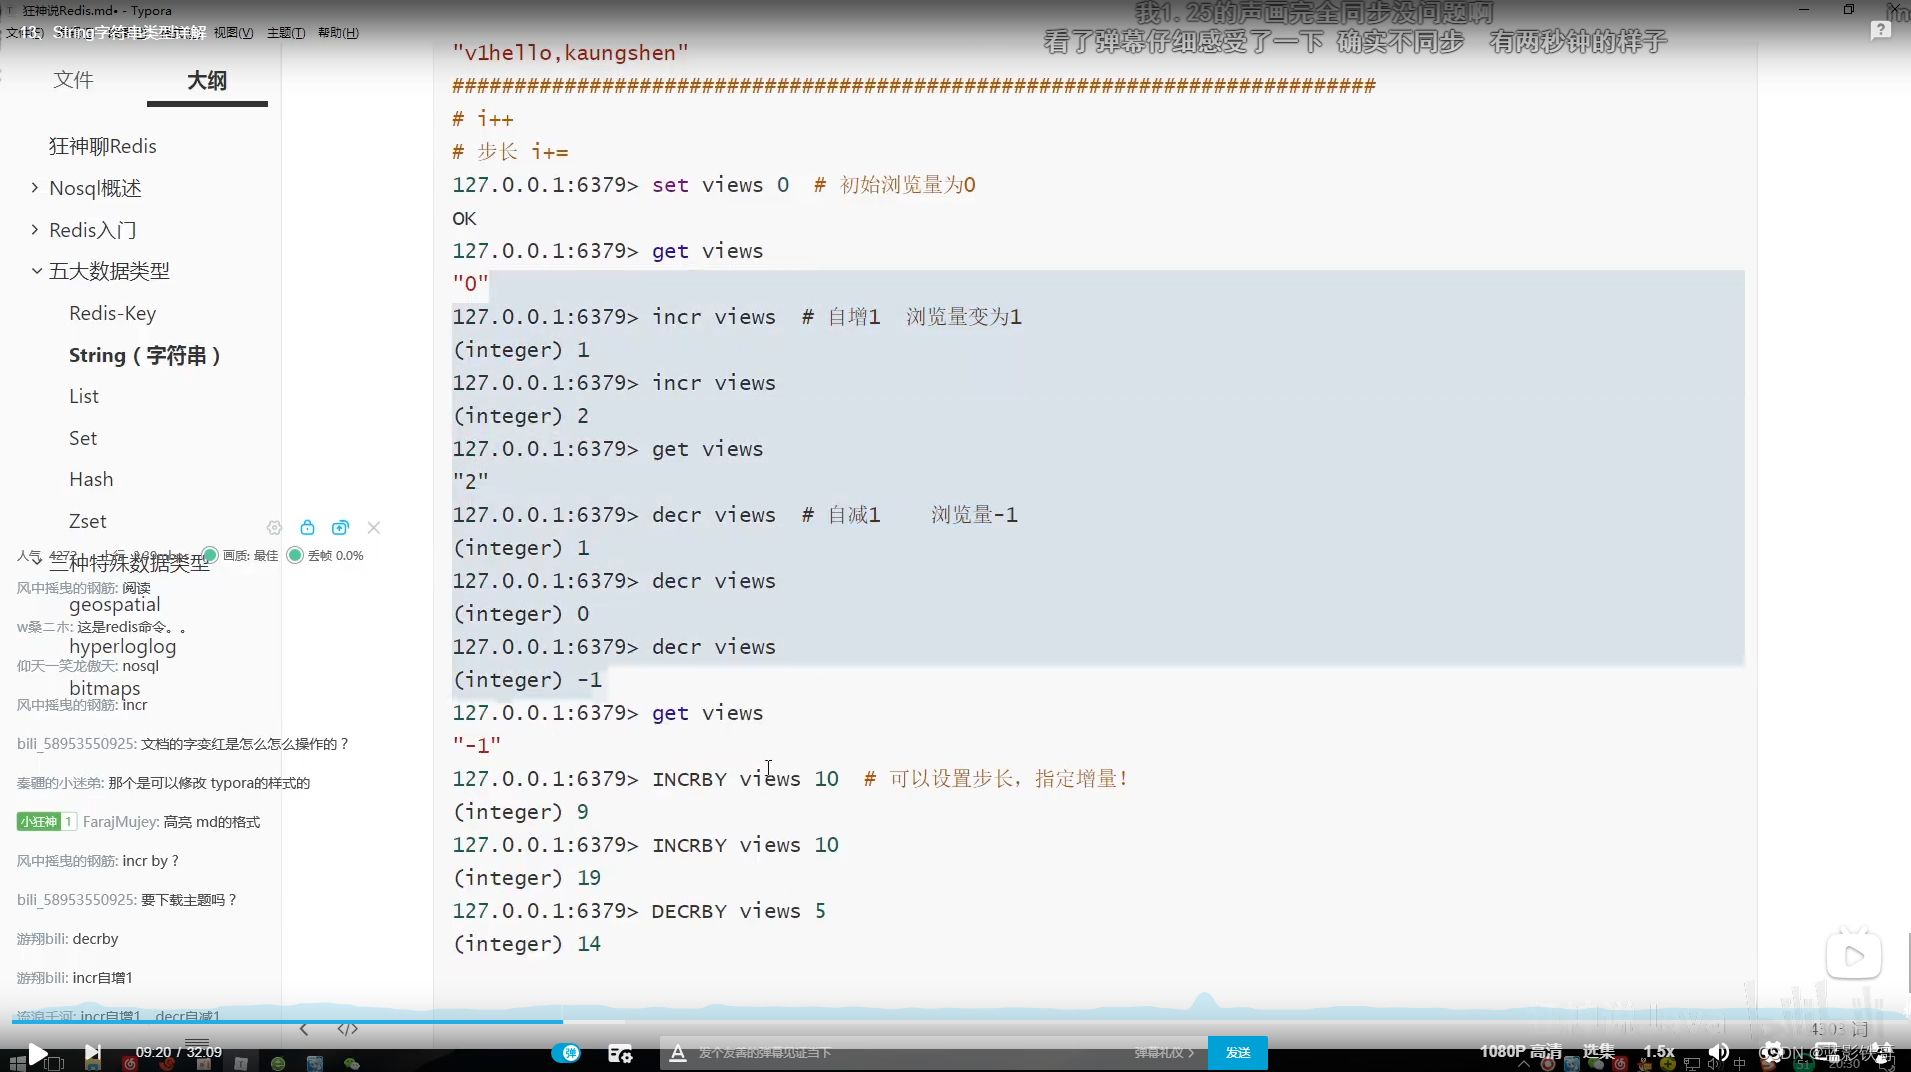Switch to 大纲 outline tab
Viewport: 1911px width, 1072px height.
[207, 80]
